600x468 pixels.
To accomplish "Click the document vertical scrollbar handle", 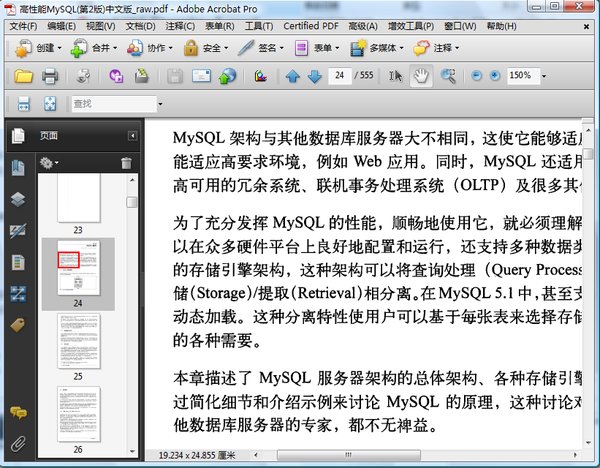I will click(588, 153).
